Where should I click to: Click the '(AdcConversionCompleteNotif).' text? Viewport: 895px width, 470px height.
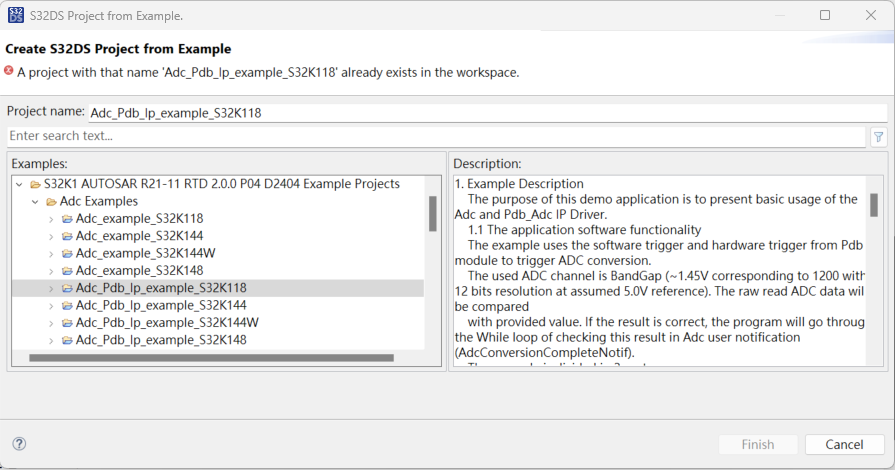tap(545, 352)
